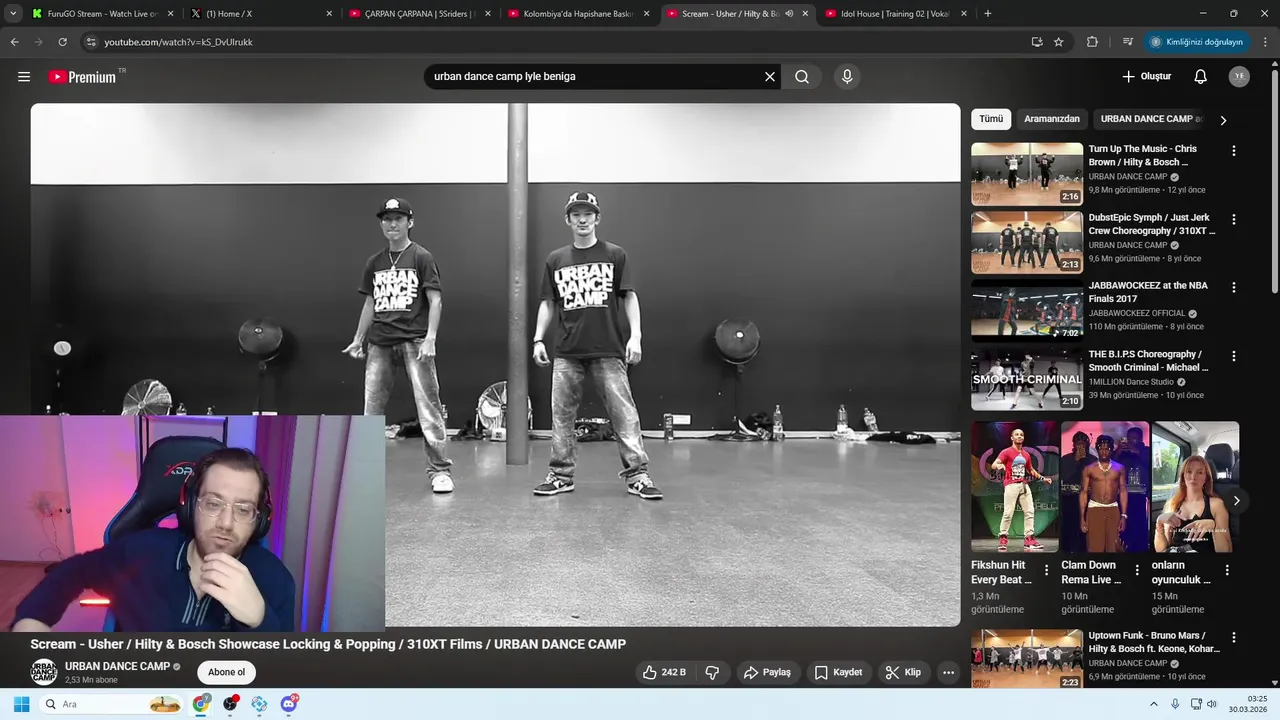This screenshot has height=720, width=1280.
Task: Click Kimliğinizi doğrulayın profile button
Action: (1197, 42)
